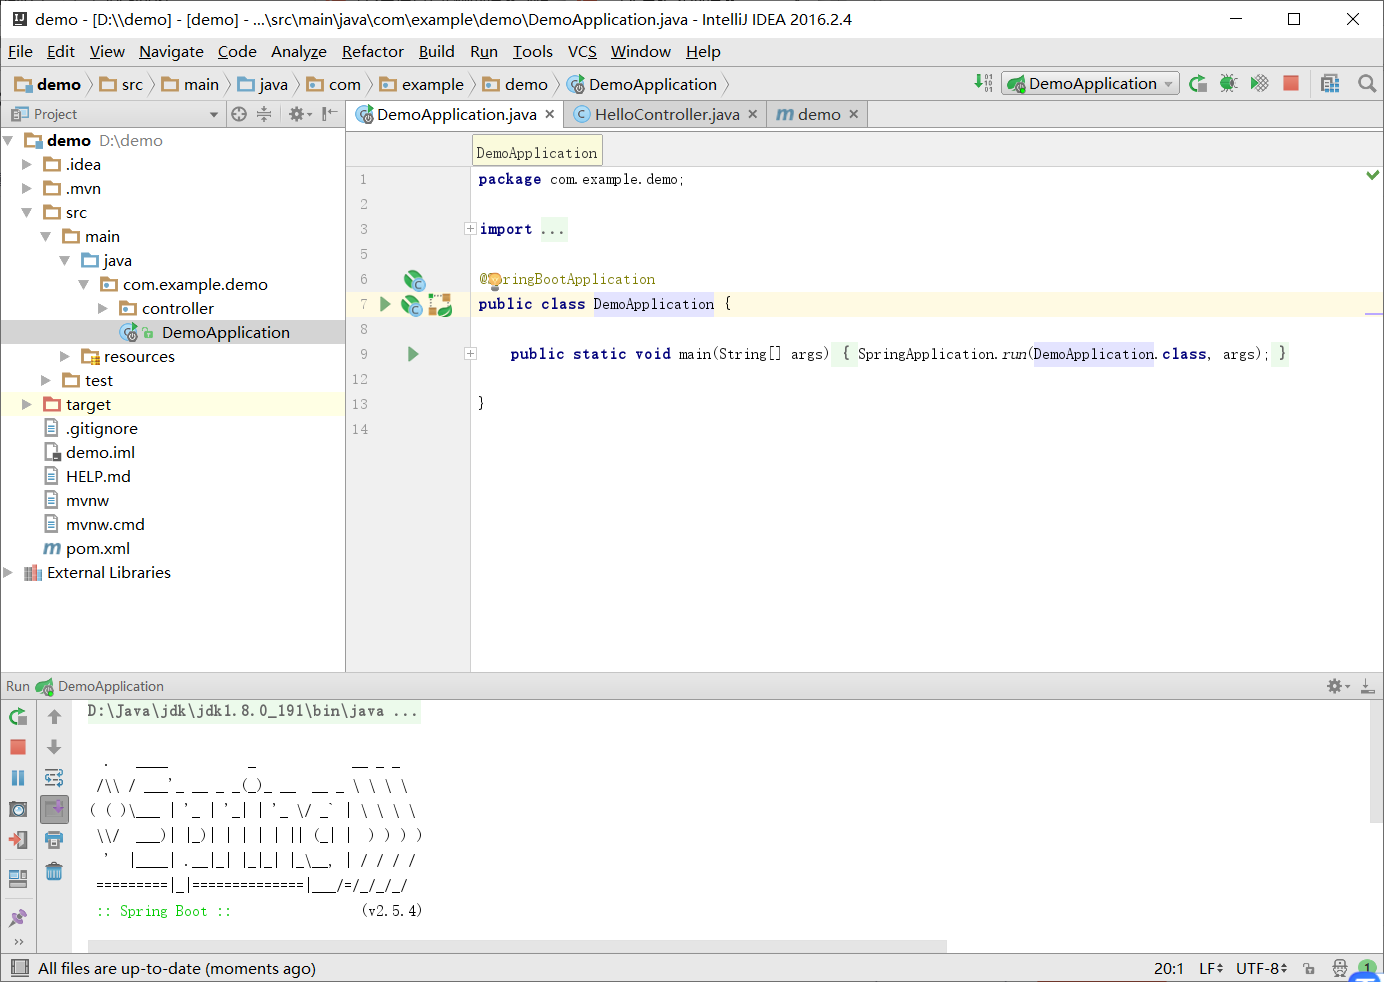The image size is (1384, 982).
Task: Click the LF line separator selector
Action: click(x=1211, y=968)
